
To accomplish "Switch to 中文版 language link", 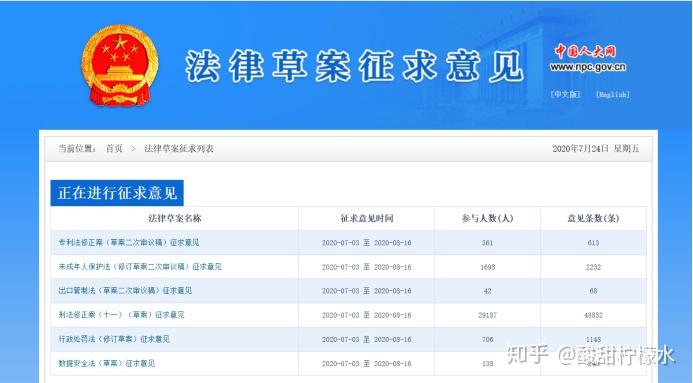I will [x=565, y=95].
